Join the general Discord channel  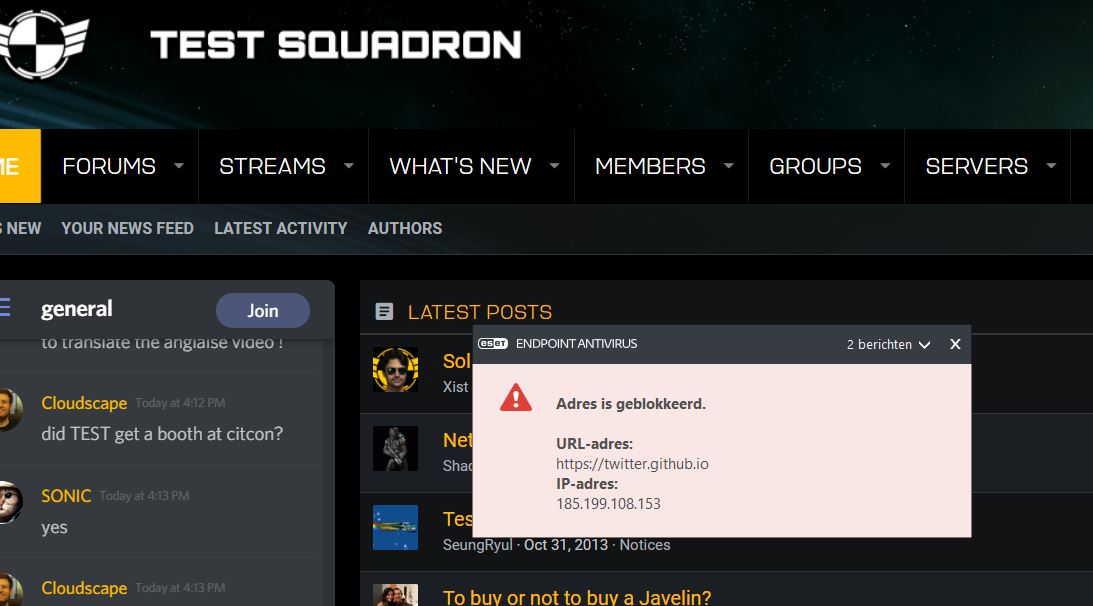[x=262, y=311]
